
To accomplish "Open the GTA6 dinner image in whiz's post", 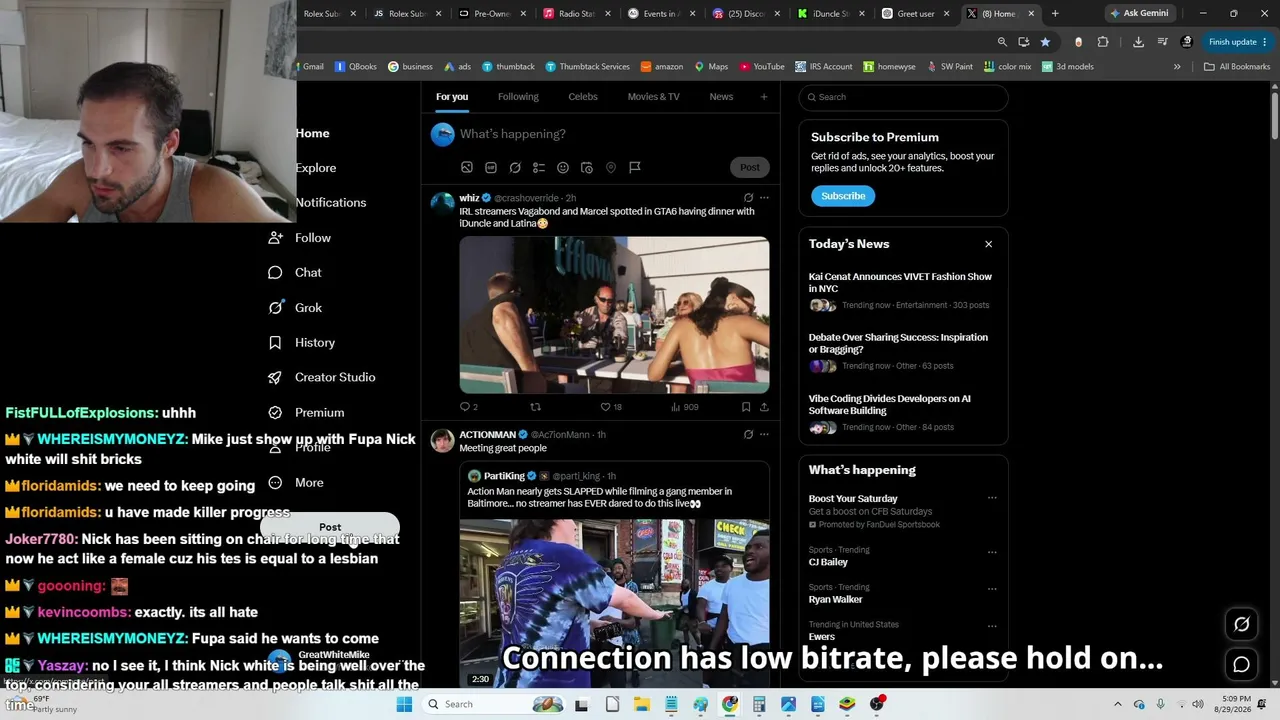I will (x=614, y=315).
